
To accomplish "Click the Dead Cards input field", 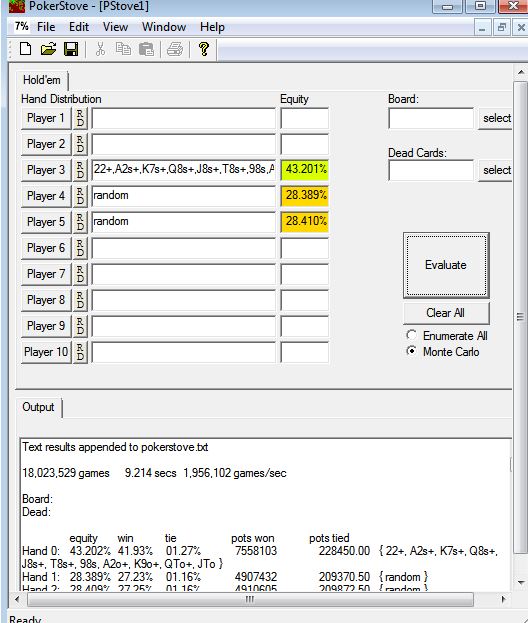I will coord(431,170).
